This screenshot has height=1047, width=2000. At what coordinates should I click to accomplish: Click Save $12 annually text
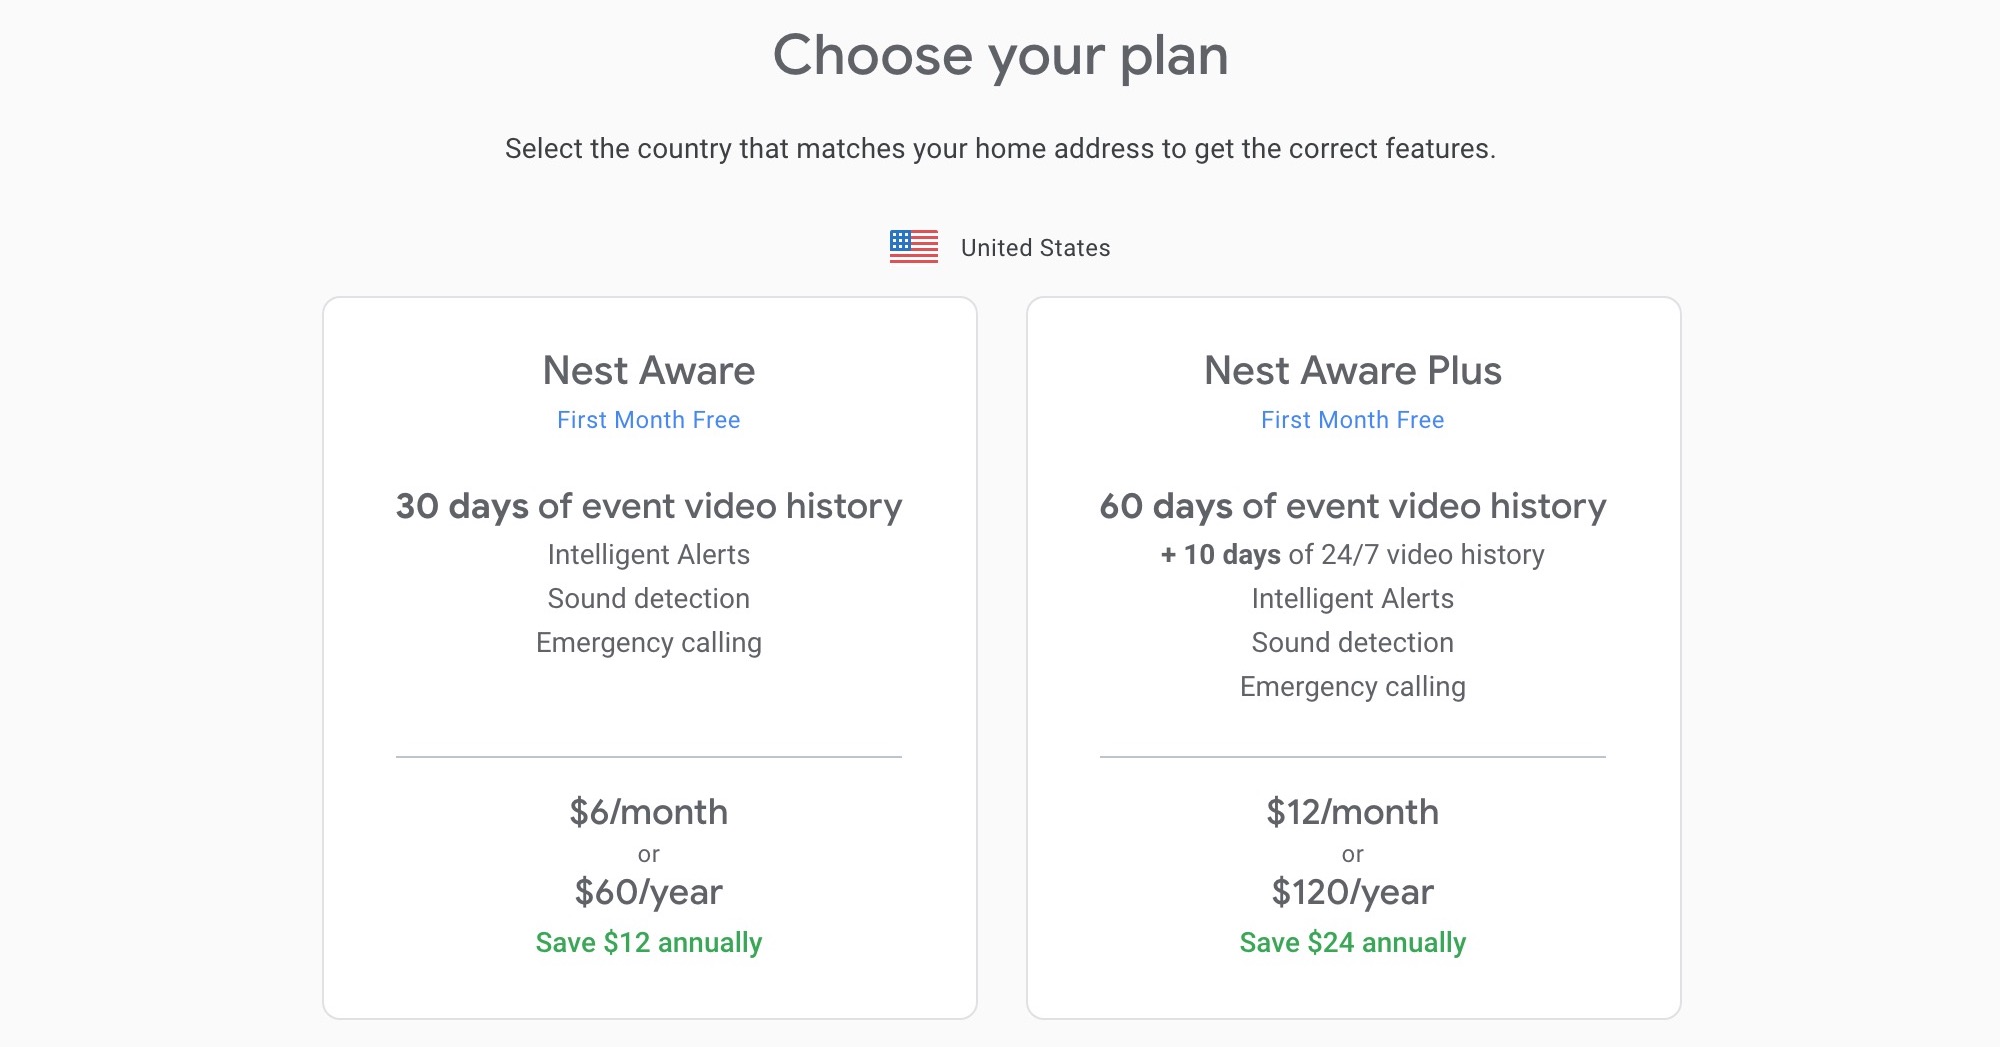tap(649, 941)
